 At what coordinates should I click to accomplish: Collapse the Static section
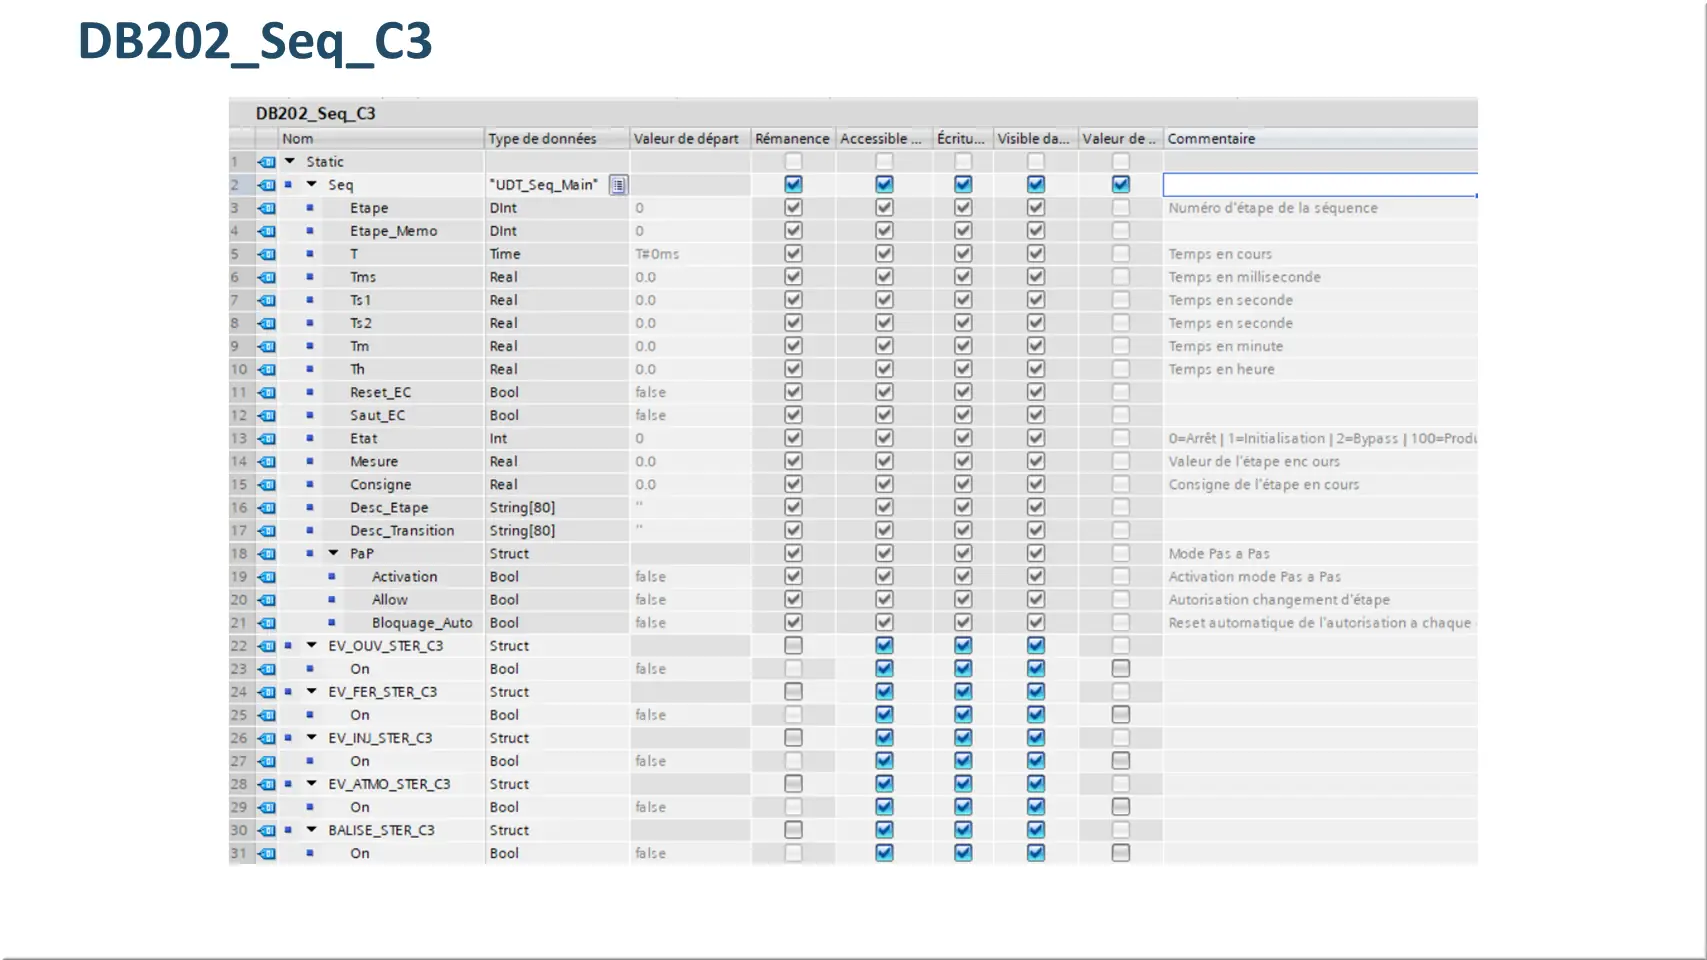[x=290, y=161]
